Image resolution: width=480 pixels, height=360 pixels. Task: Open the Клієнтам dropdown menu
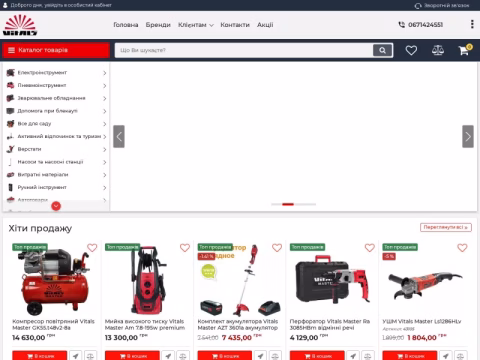tap(196, 25)
